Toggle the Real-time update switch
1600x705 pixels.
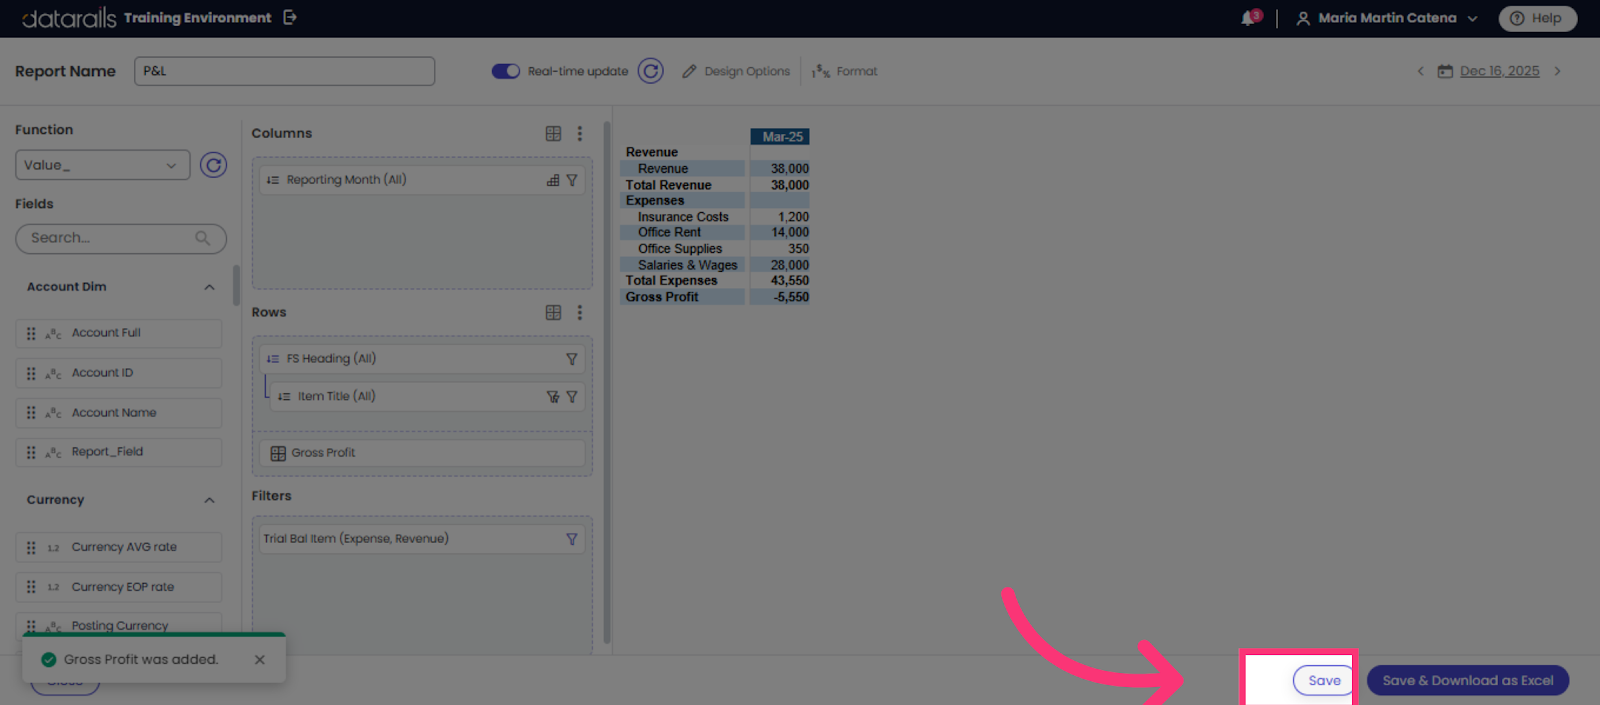pos(505,71)
